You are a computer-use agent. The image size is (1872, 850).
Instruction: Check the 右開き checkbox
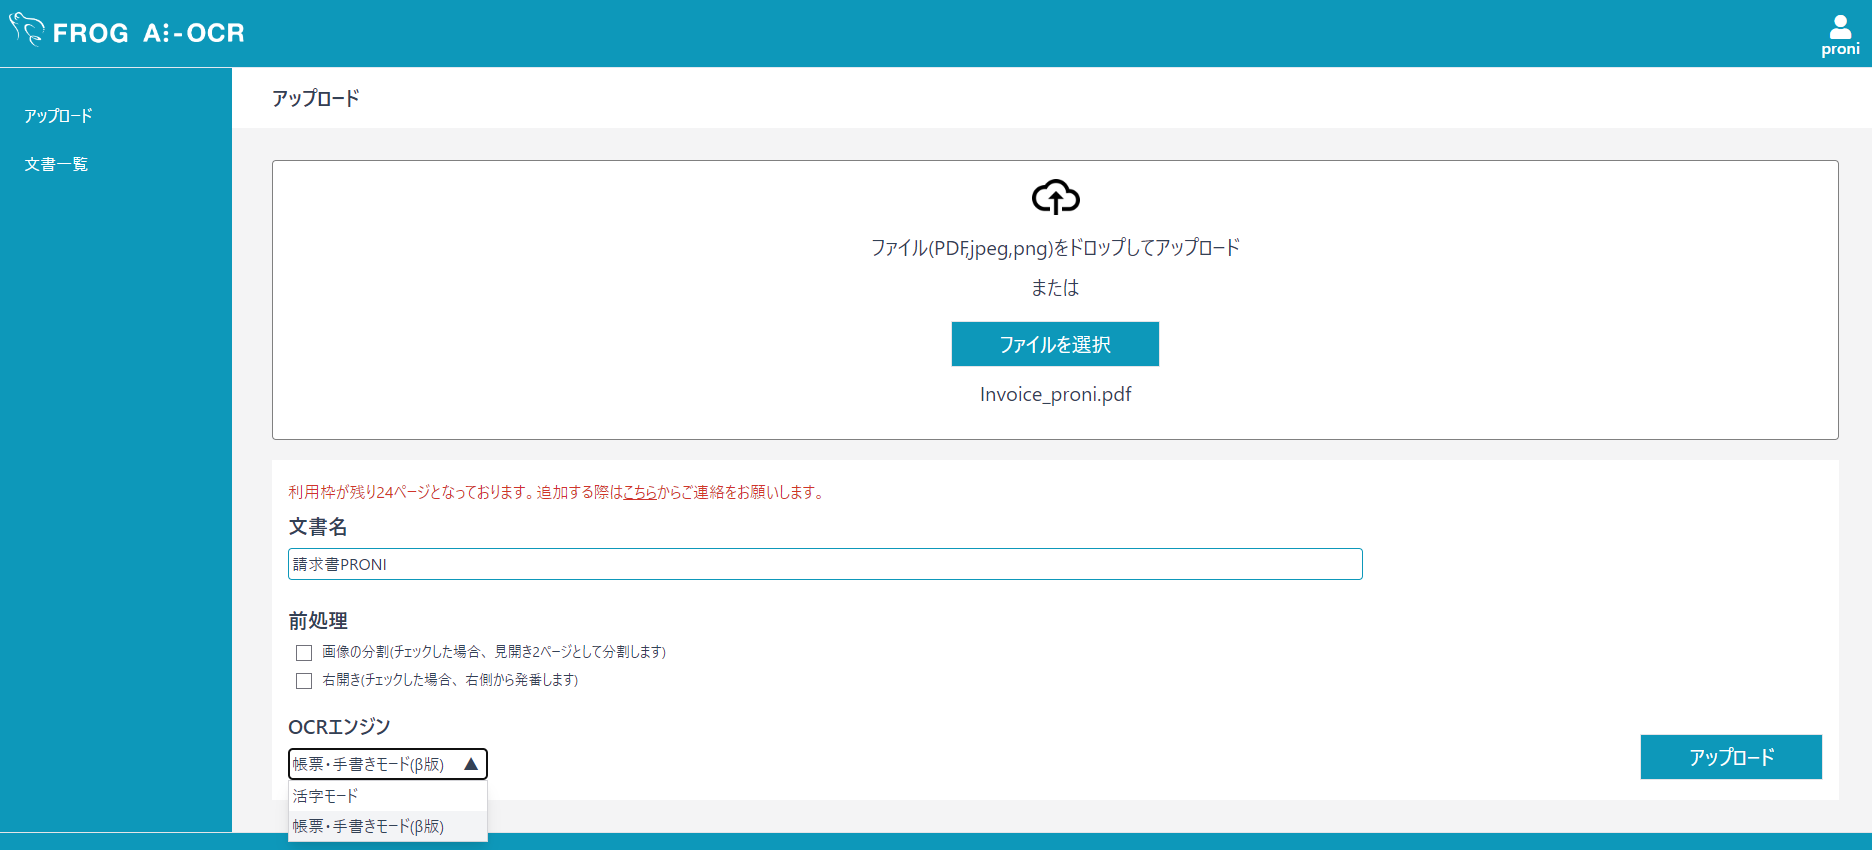click(x=304, y=681)
